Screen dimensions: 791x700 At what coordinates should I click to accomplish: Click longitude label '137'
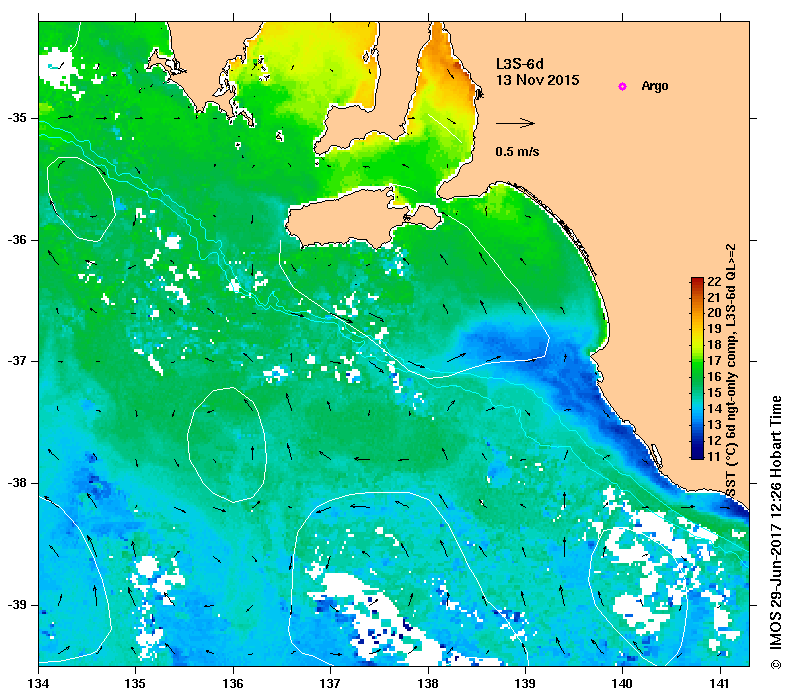(x=330, y=684)
